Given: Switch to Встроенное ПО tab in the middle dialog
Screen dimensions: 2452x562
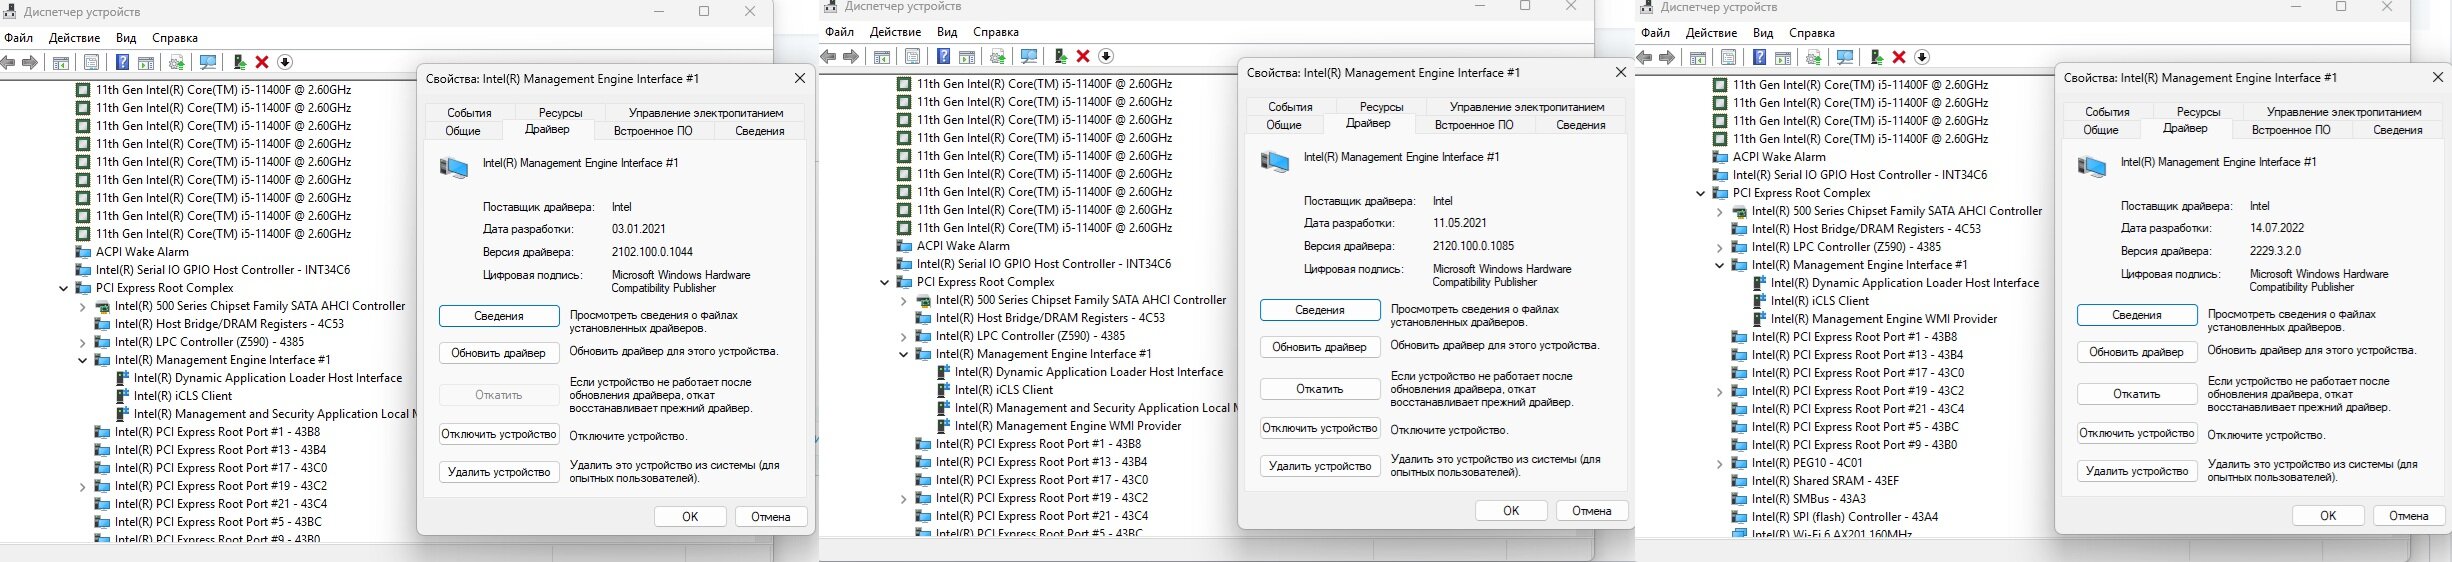Looking at the screenshot, I should tap(1474, 125).
